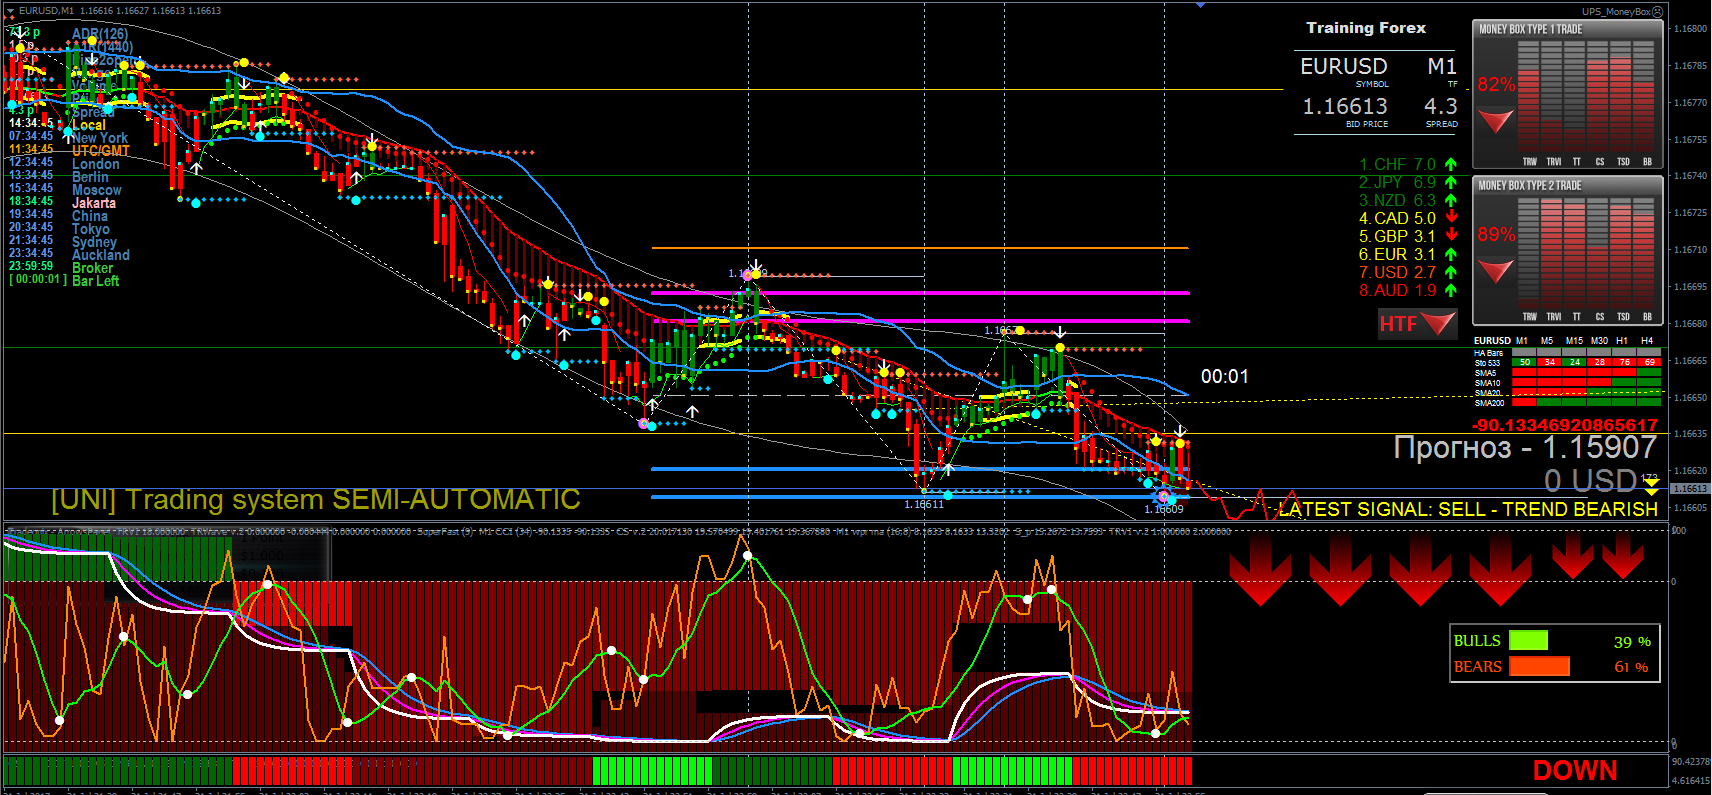
Task: Click the green up arrow beside CHF 7.0
Action: [x=1451, y=164]
